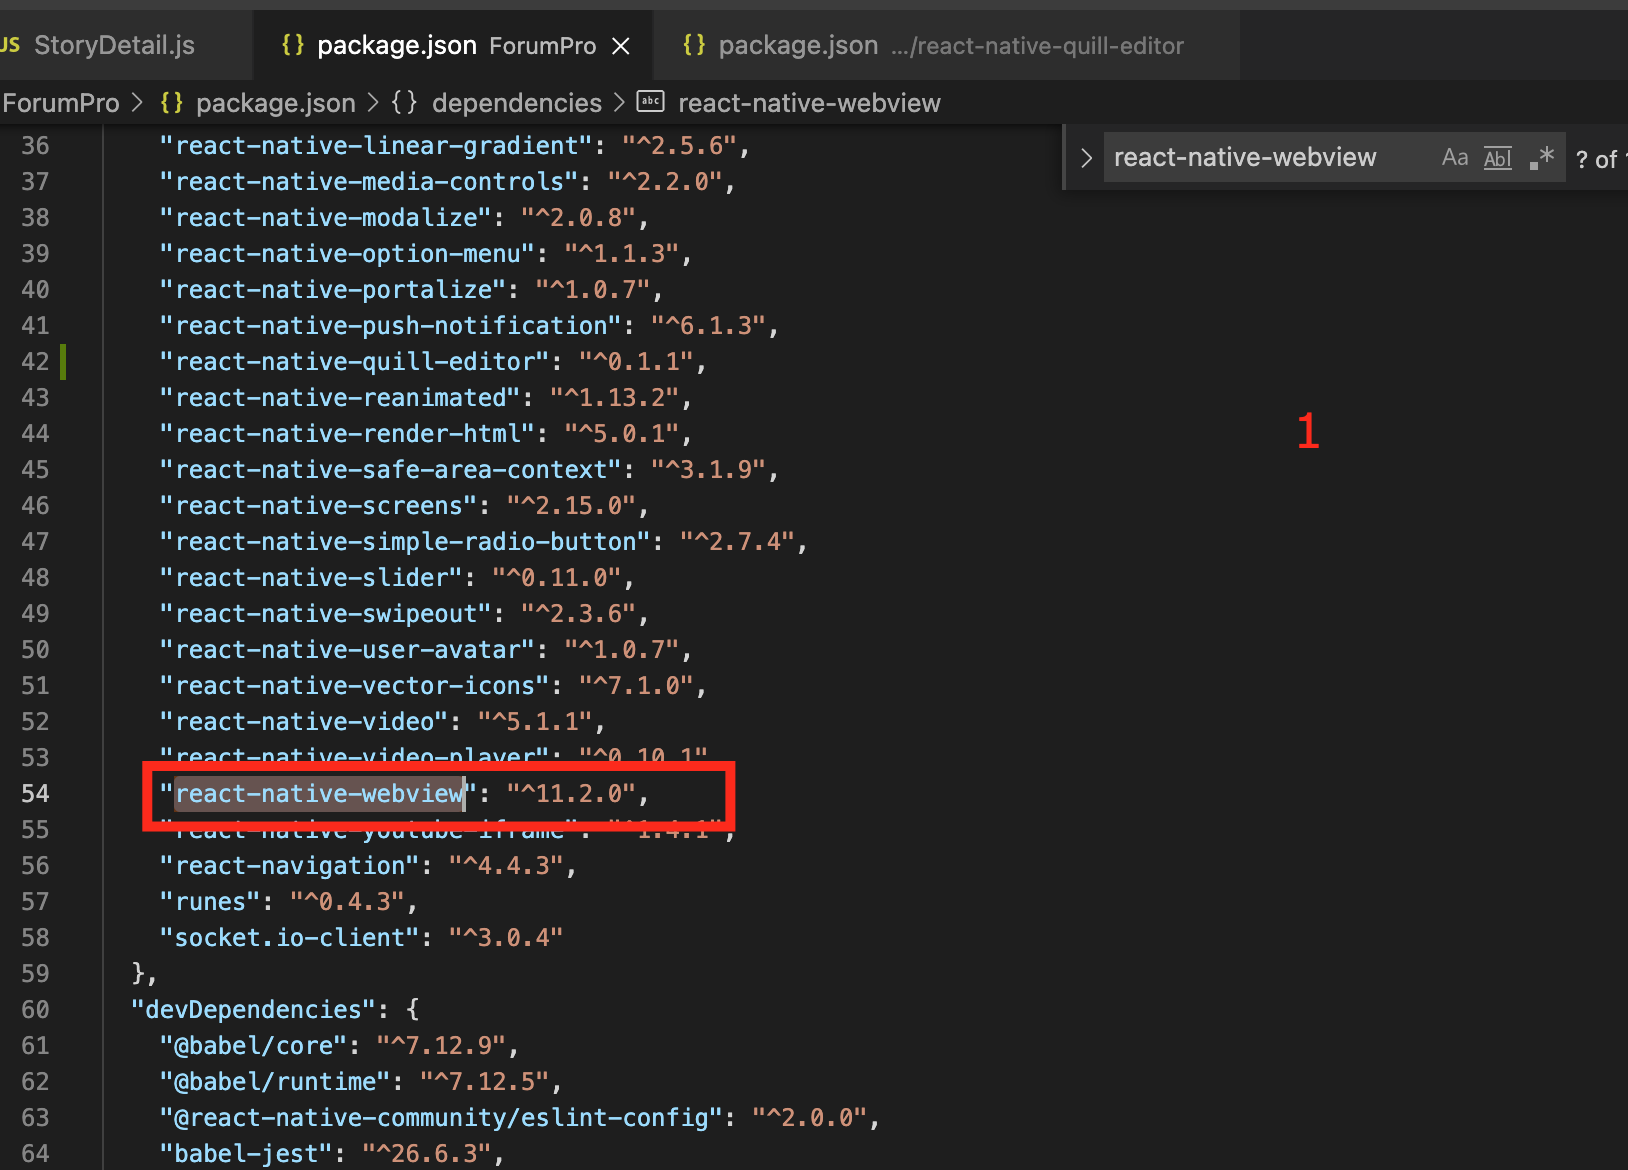
Task: Click the "react-native-portalize" key
Action: click(333, 289)
